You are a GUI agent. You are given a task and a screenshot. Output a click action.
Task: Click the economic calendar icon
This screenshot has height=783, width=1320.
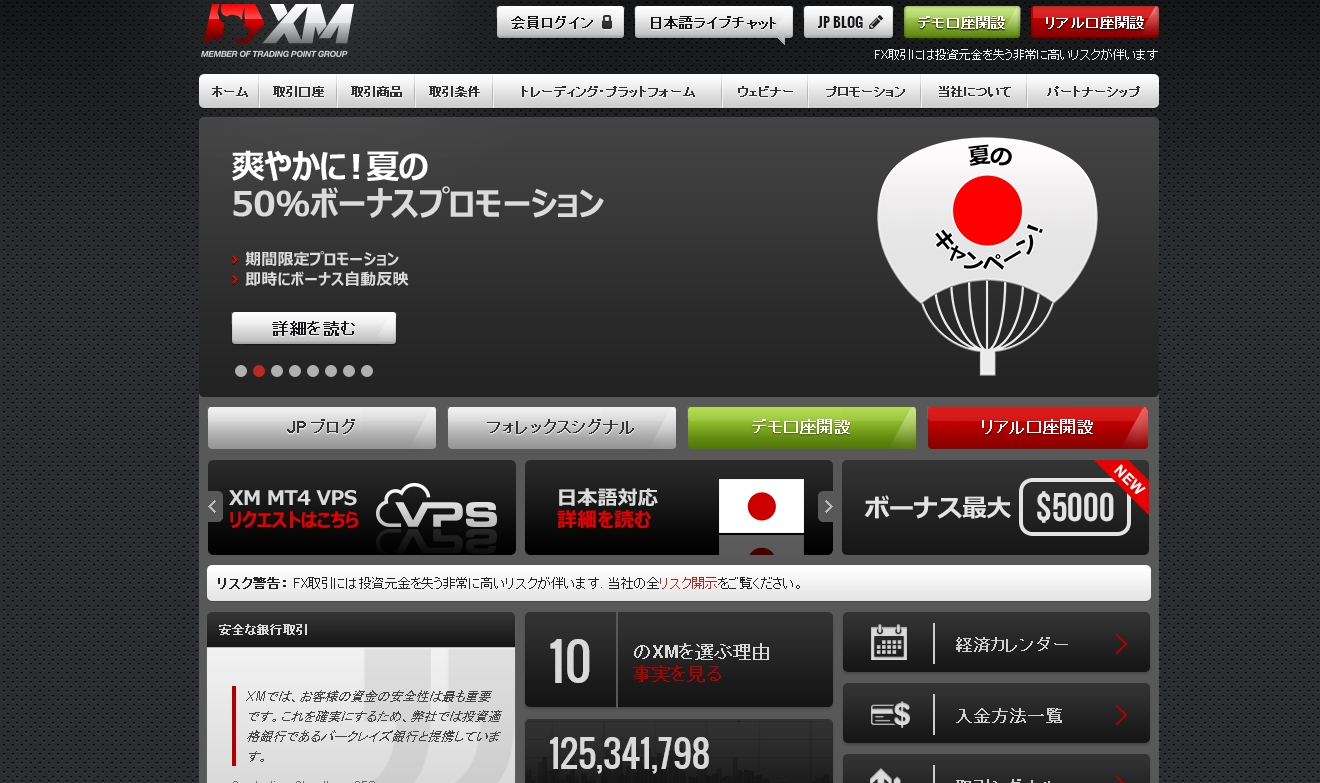[889, 643]
